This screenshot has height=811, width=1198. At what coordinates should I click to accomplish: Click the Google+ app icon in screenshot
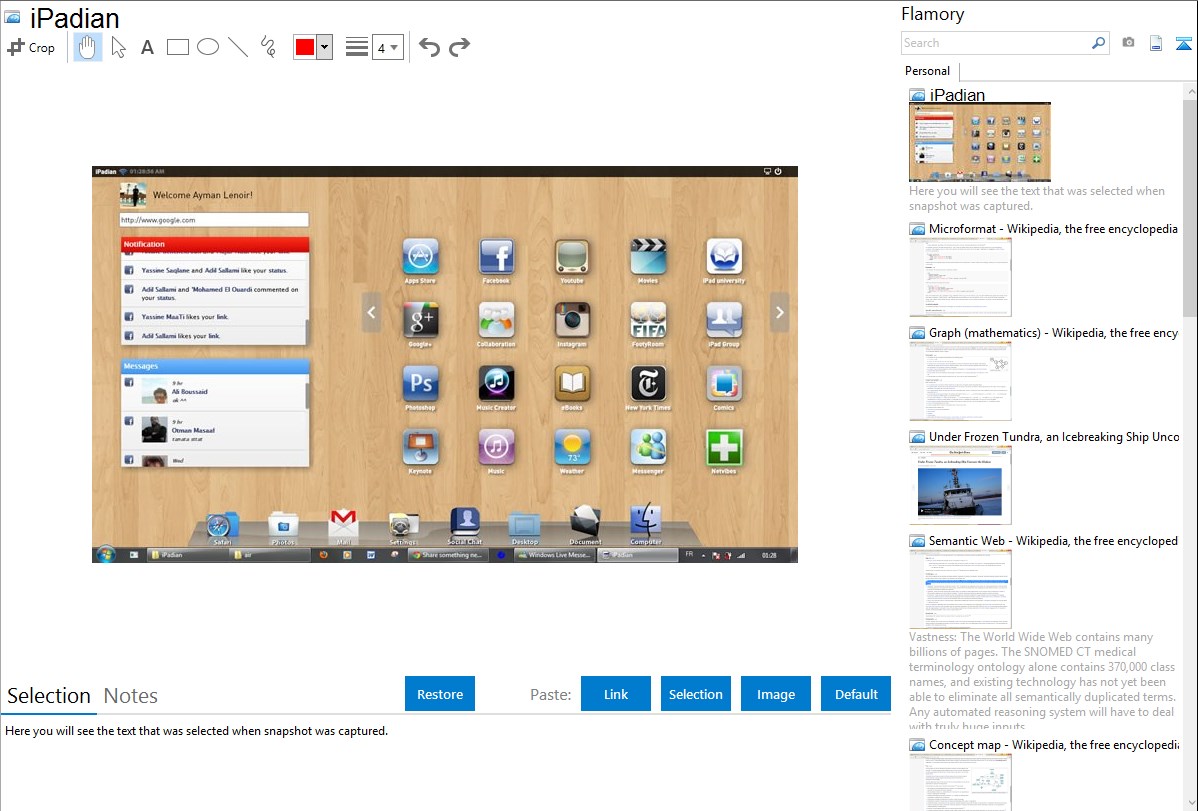click(x=420, y=320)
